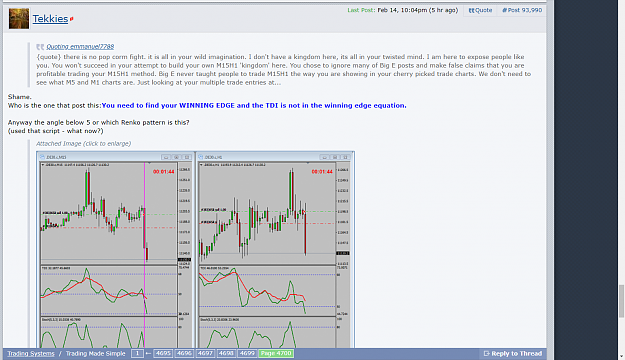Go to page 4695
Screen dimensions: 625x360
(x=163, y=354)
